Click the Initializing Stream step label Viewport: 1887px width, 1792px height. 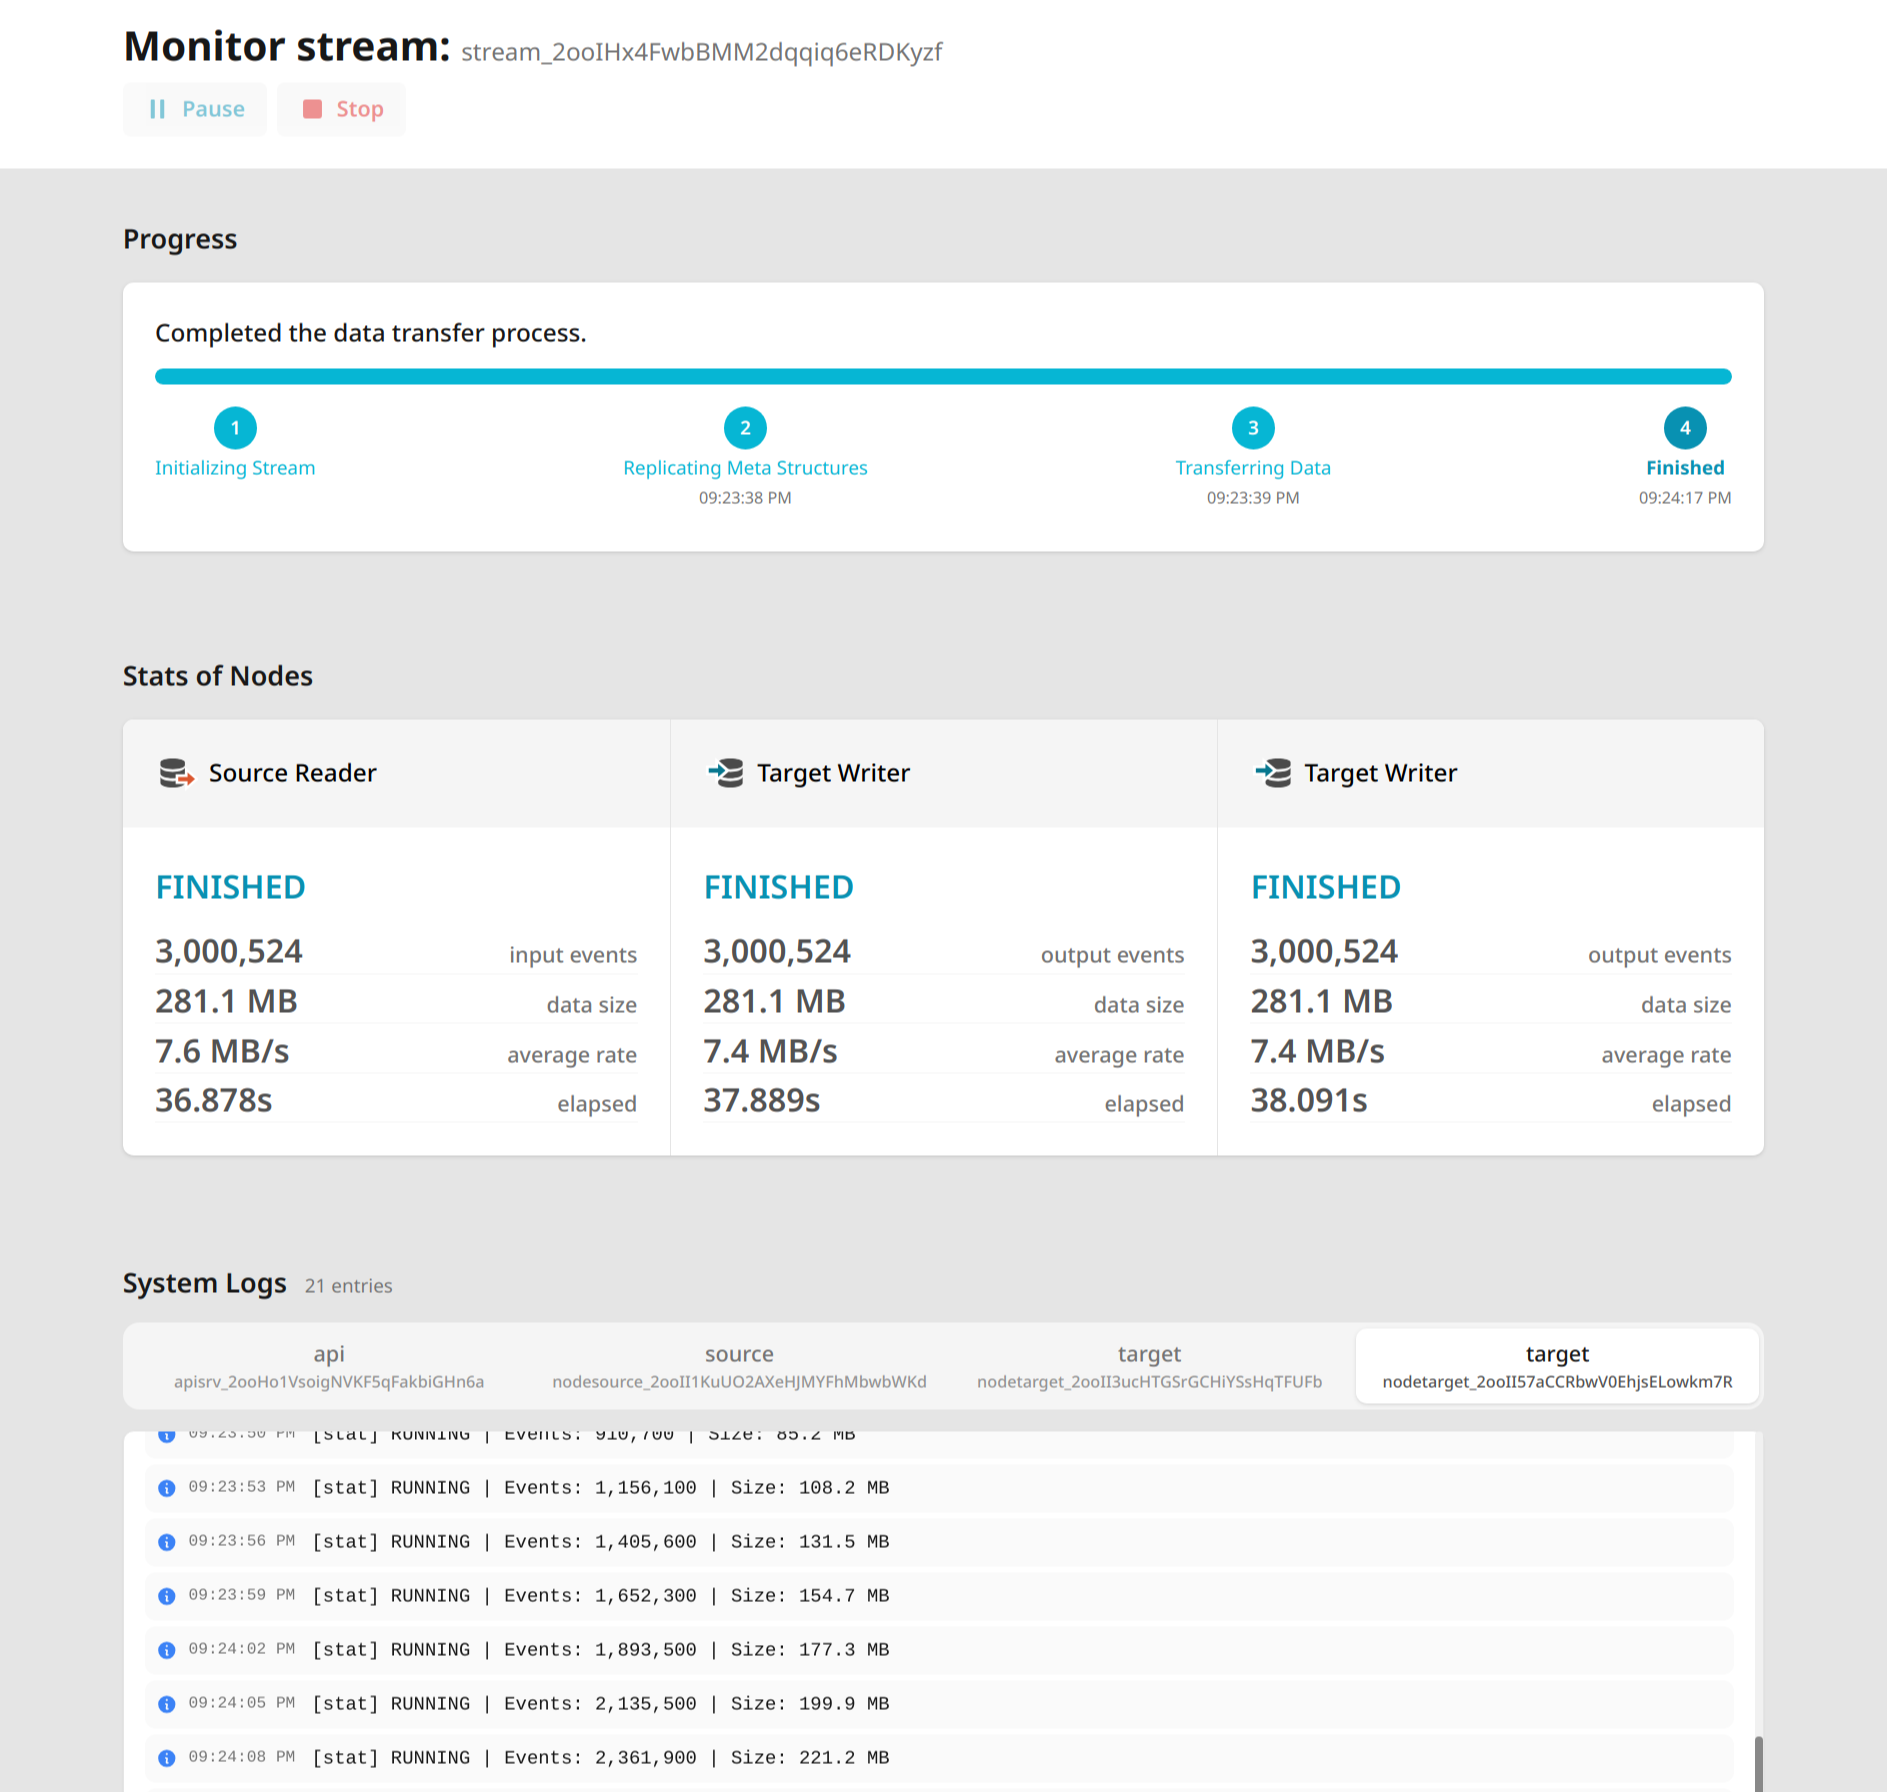pyautogui.click(x=235, y=467)
